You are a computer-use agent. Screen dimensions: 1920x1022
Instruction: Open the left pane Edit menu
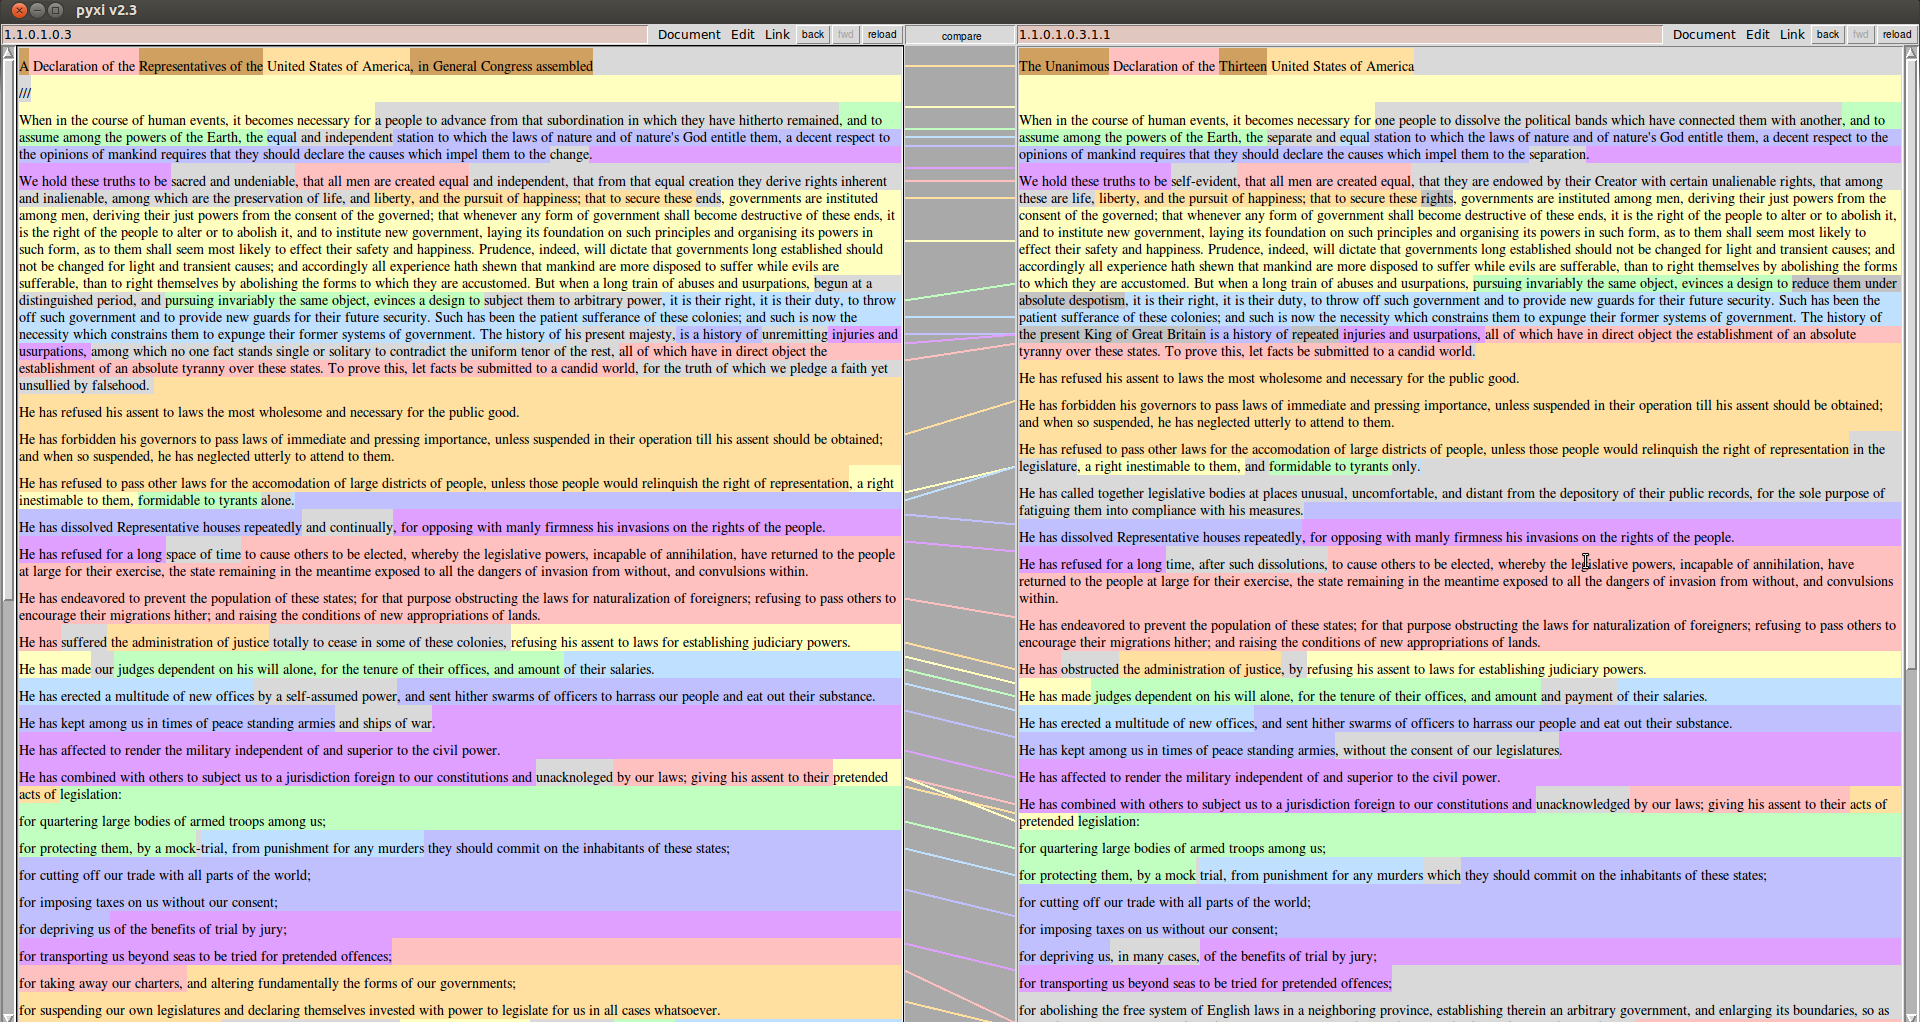tap(743, 35)
